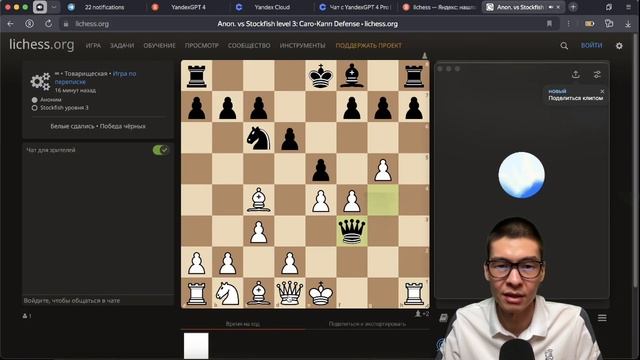Open assistant panel sliders settings icon
The image size is (640, 360).
(597, 74)
